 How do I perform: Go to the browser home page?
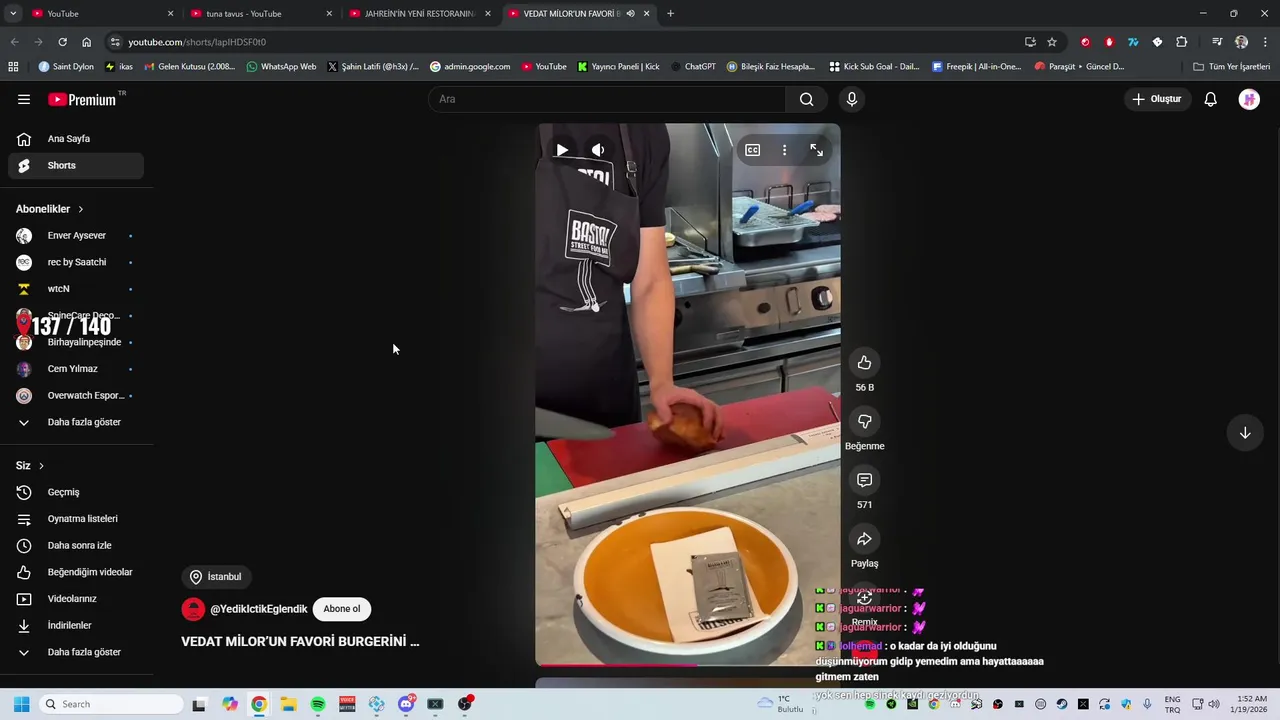click(86, 42)
